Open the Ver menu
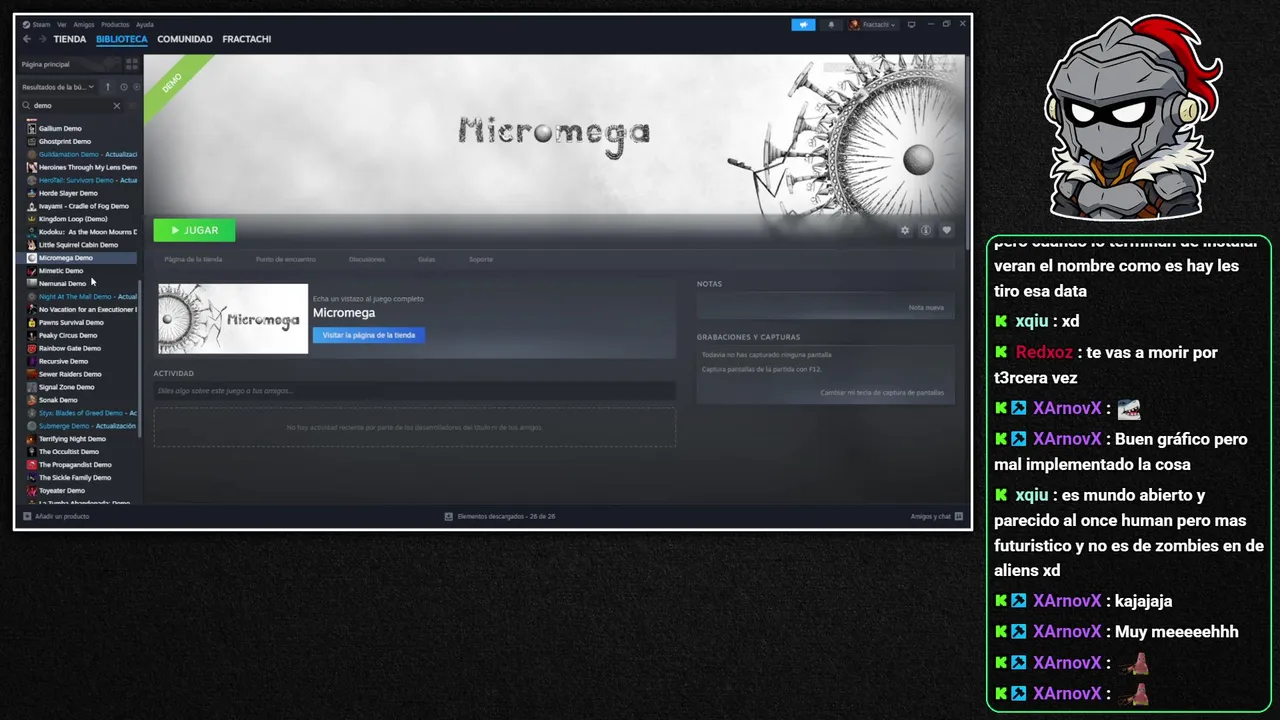The width and height of the screenshot is (1280, 720). click(62, 24)
